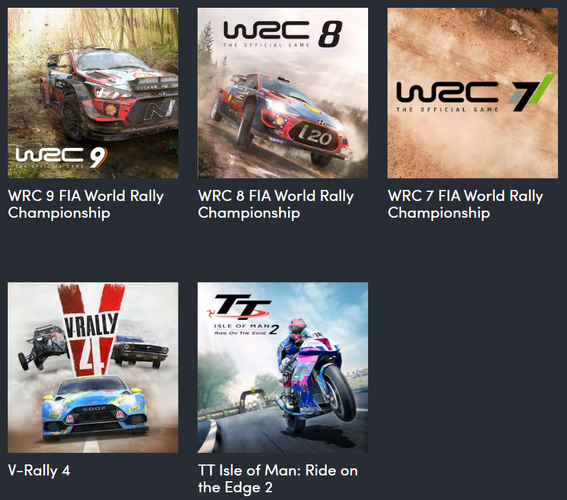Click the WRC 7 logo with green slash

pos(475,94)
